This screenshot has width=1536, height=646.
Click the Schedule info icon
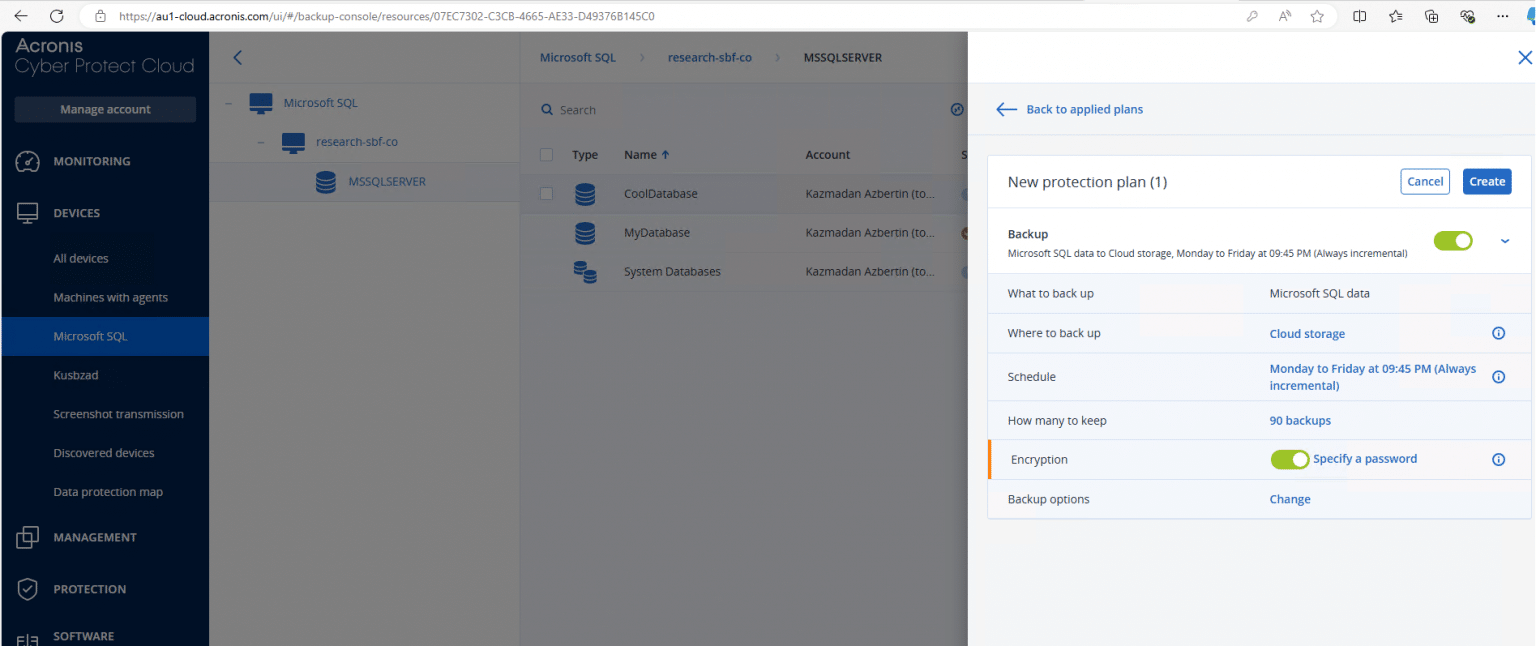point(1498,377)
